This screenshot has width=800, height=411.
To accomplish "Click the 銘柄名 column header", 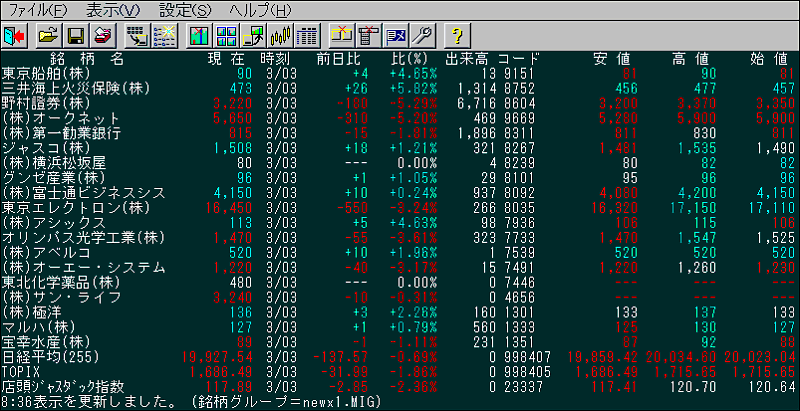I will point(87,58).
